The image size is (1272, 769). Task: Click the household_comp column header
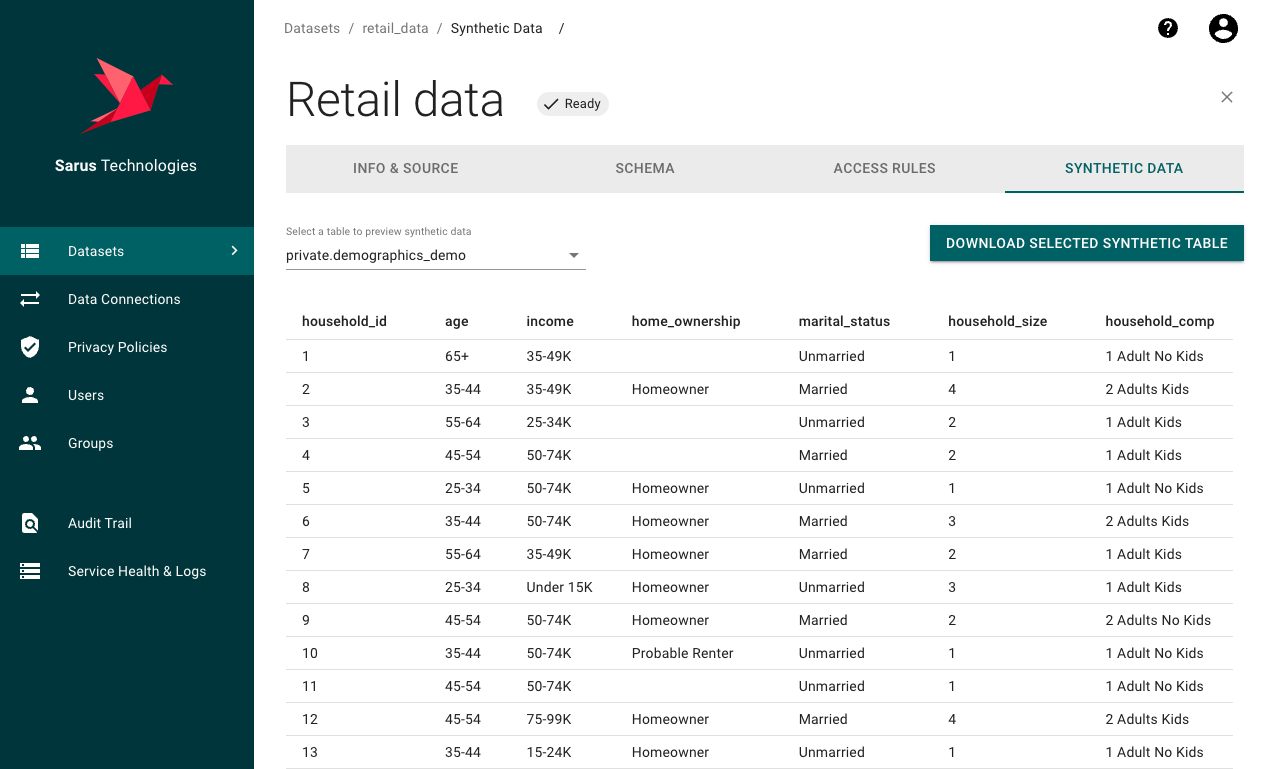[x=1159, y=321]
